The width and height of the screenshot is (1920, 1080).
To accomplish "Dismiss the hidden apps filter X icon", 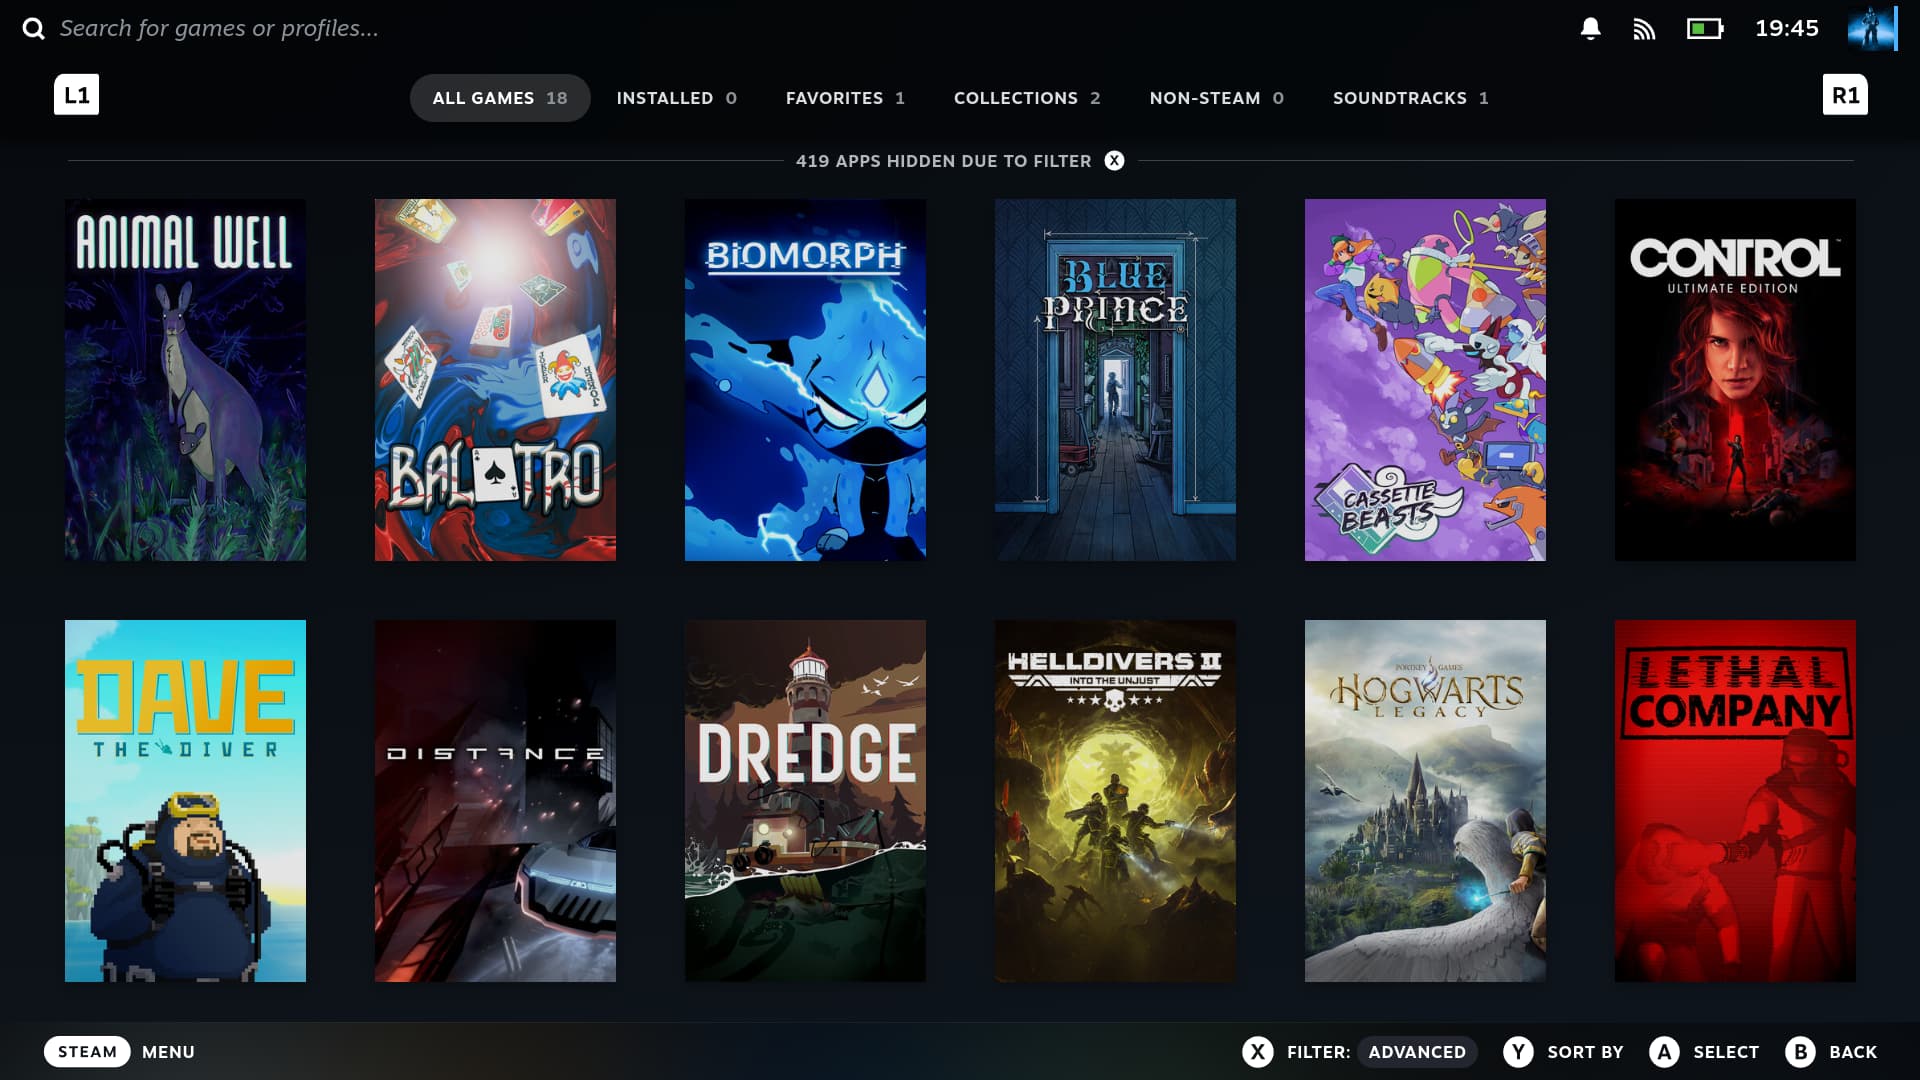I will coord(1114,161).
